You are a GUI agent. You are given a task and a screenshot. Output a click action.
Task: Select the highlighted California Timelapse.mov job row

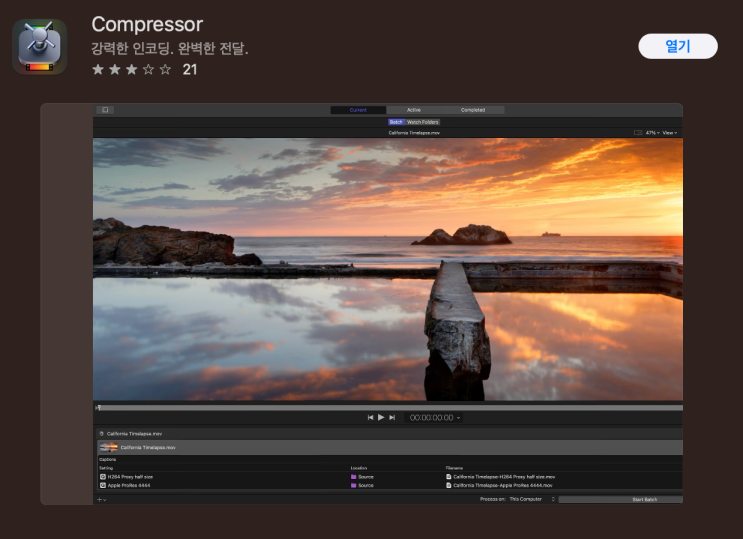tap(390, 448)
